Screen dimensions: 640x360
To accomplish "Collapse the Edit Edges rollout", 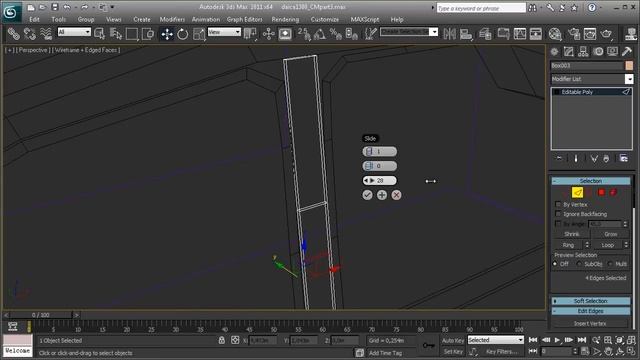I will [591, 311].
